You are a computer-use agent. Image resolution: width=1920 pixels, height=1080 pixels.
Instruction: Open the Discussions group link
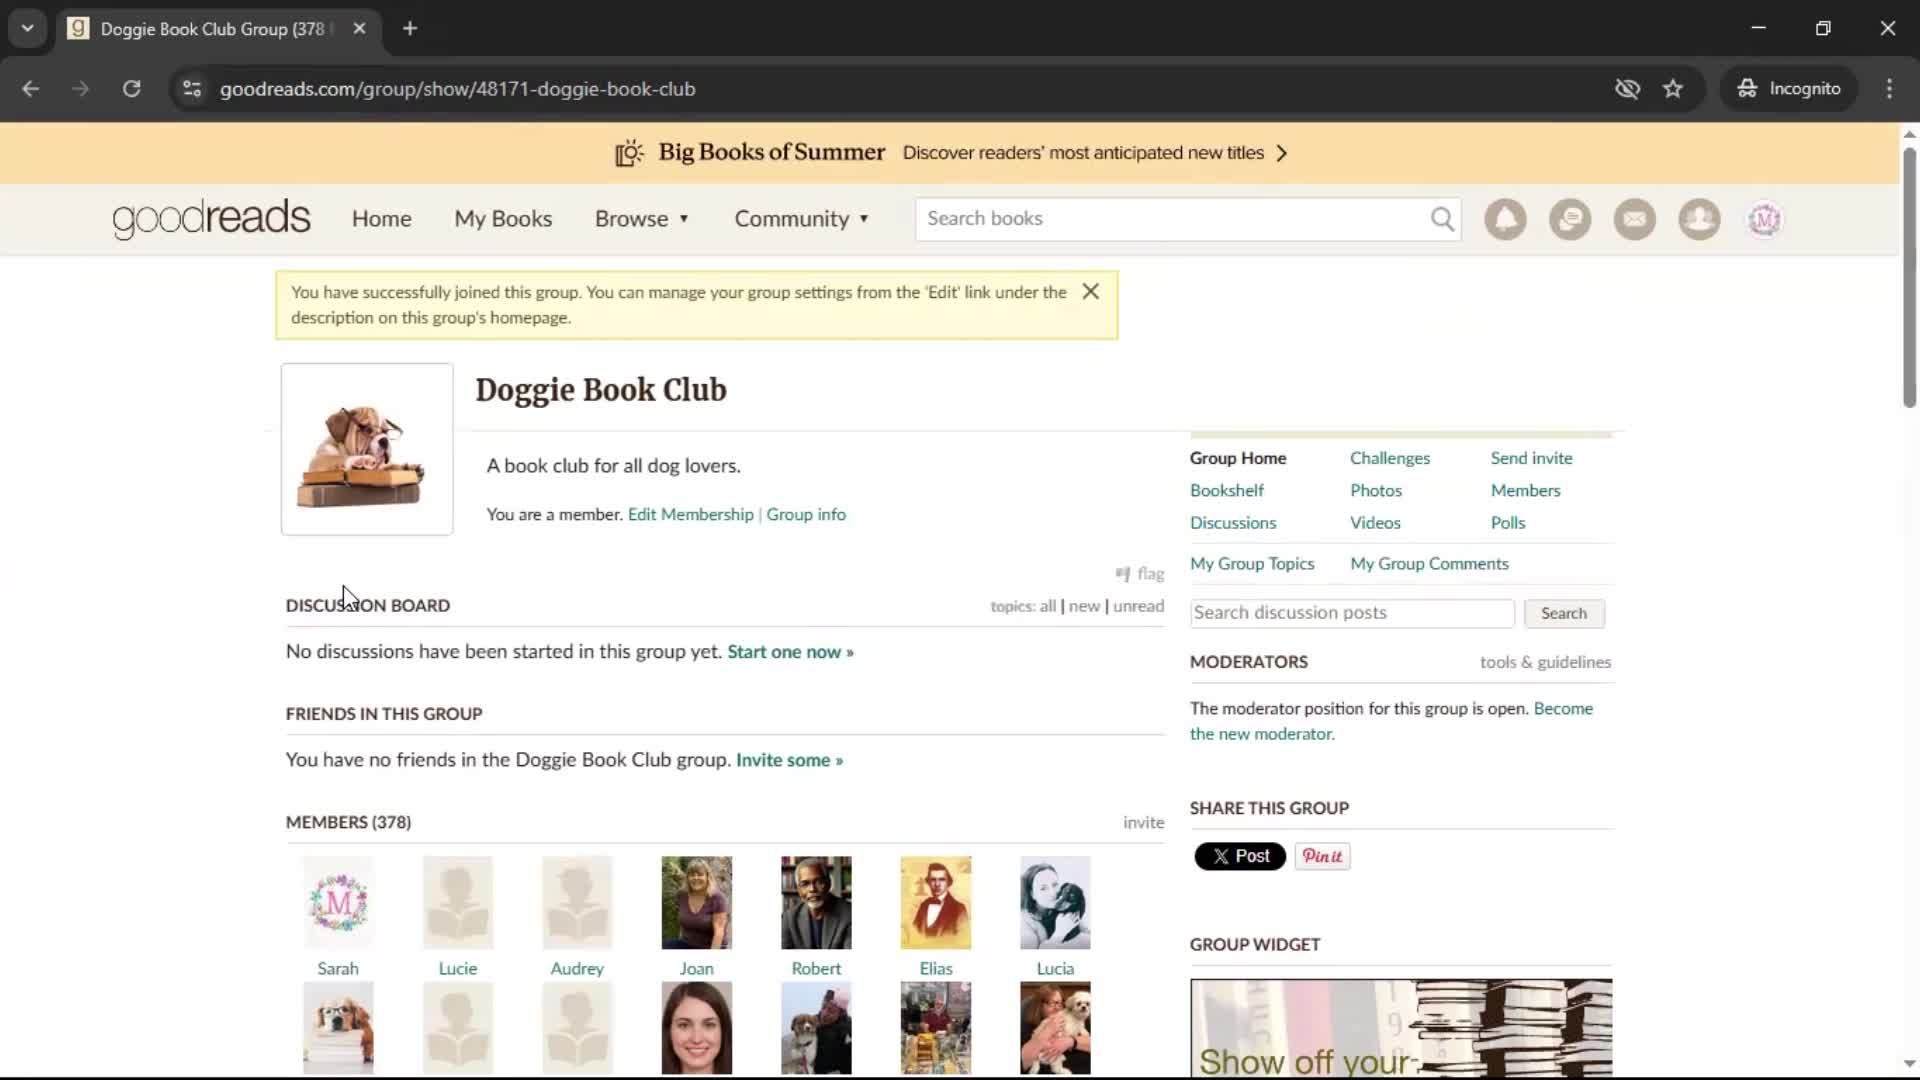[x=1232, y=523]
